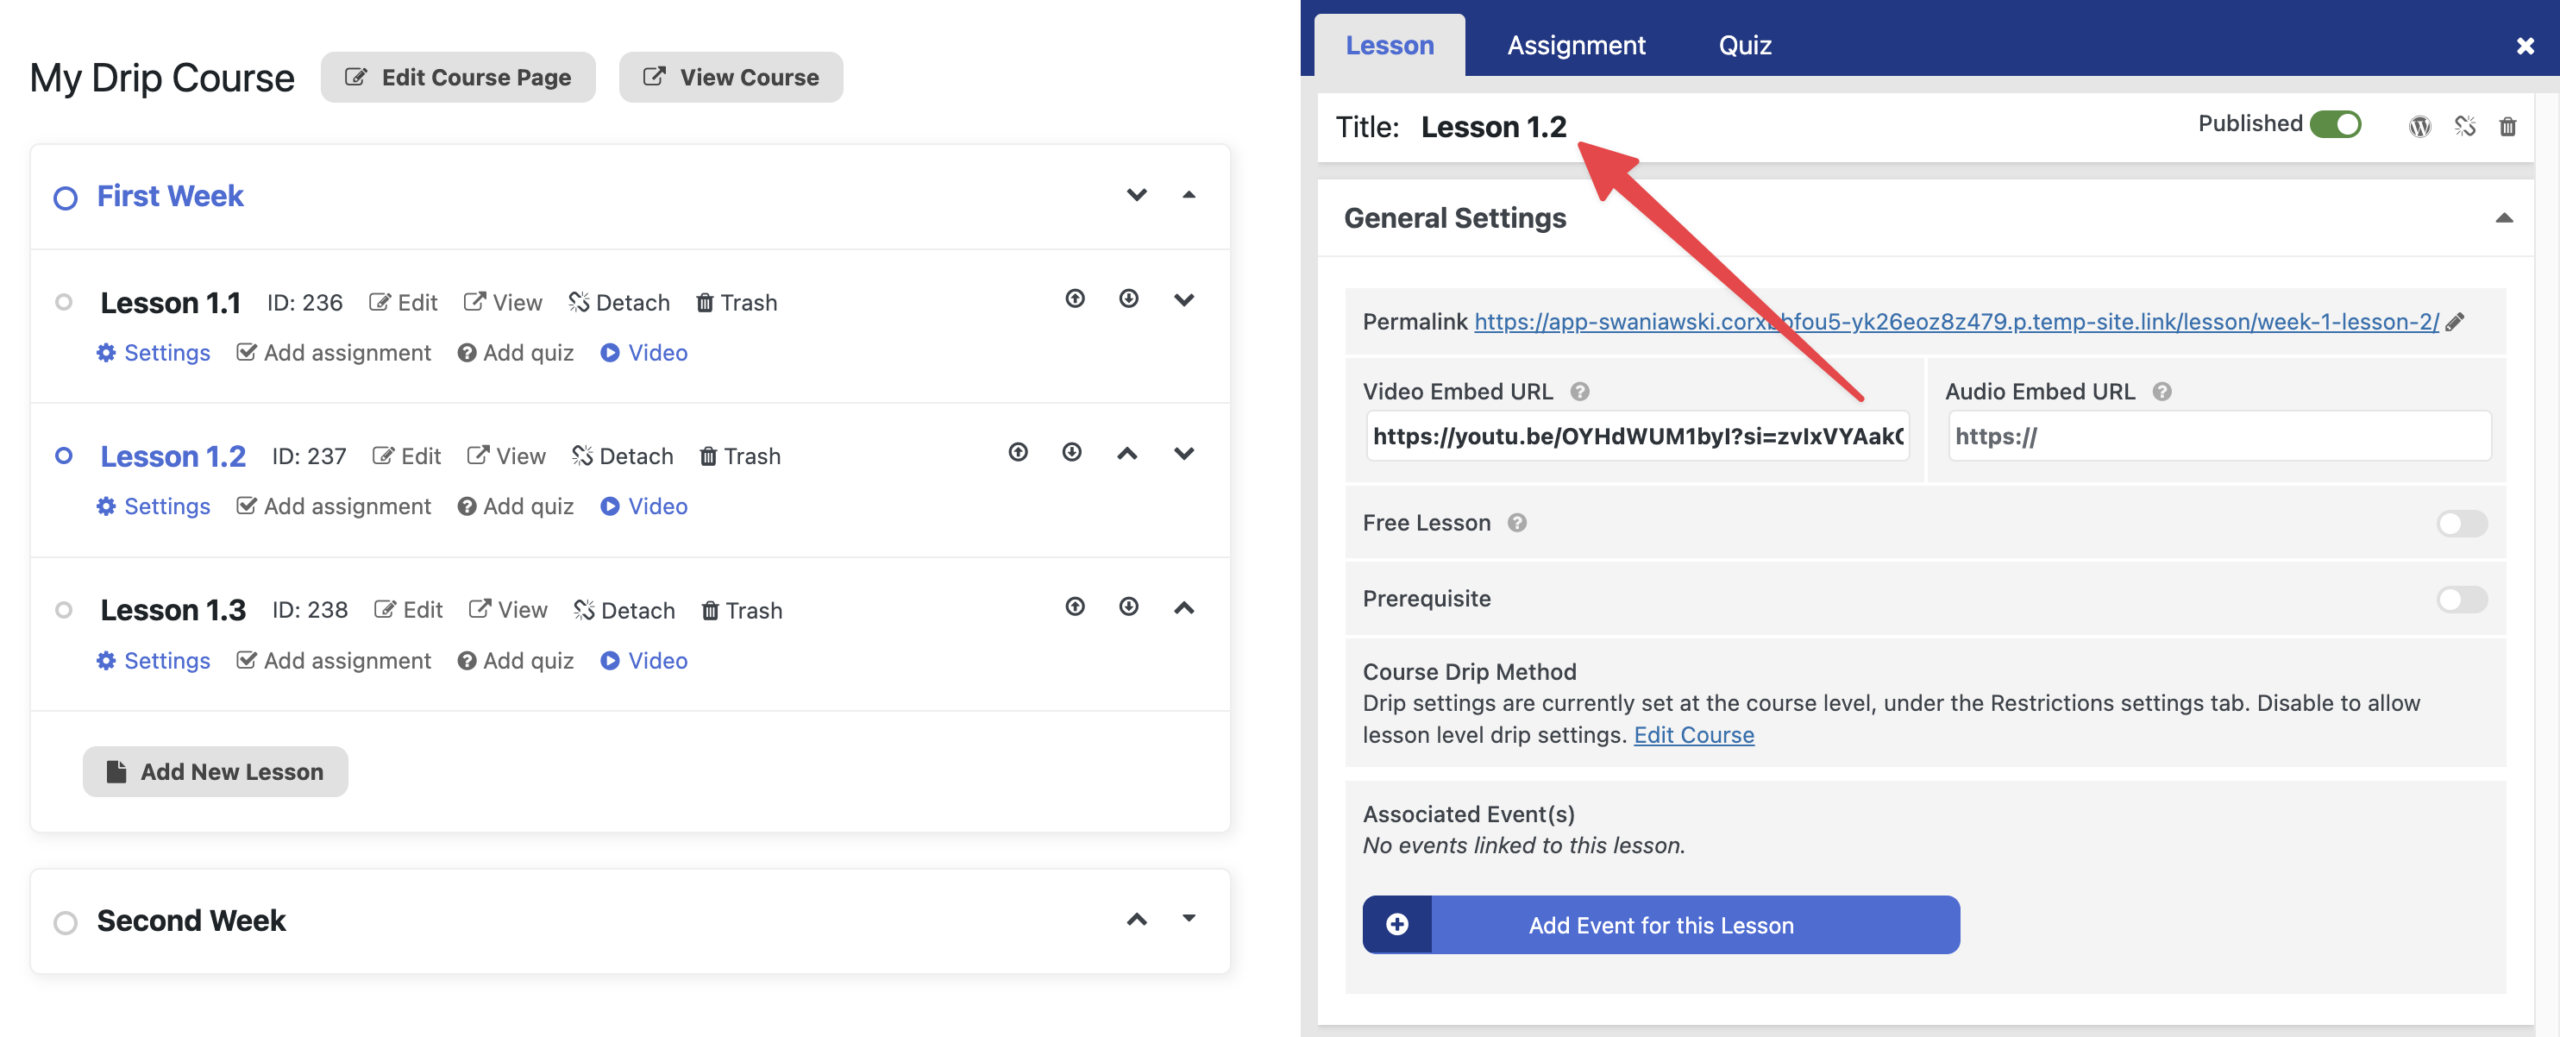Collapse the General Settings panel

click(x=2503, y=218)
